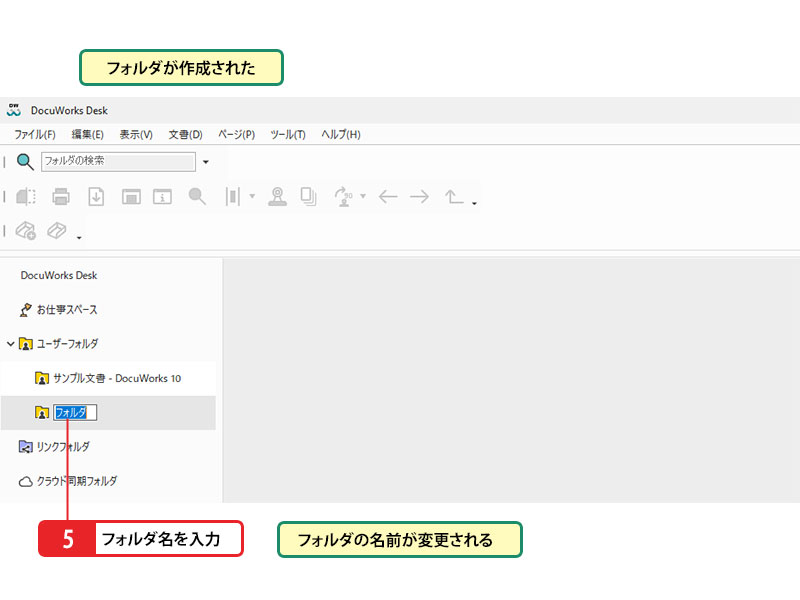Select サンプル文書 - DocuWorks 10 folder
Viewport: 800px width, 600px height.
pyautogui.click(x=117, y=379)
